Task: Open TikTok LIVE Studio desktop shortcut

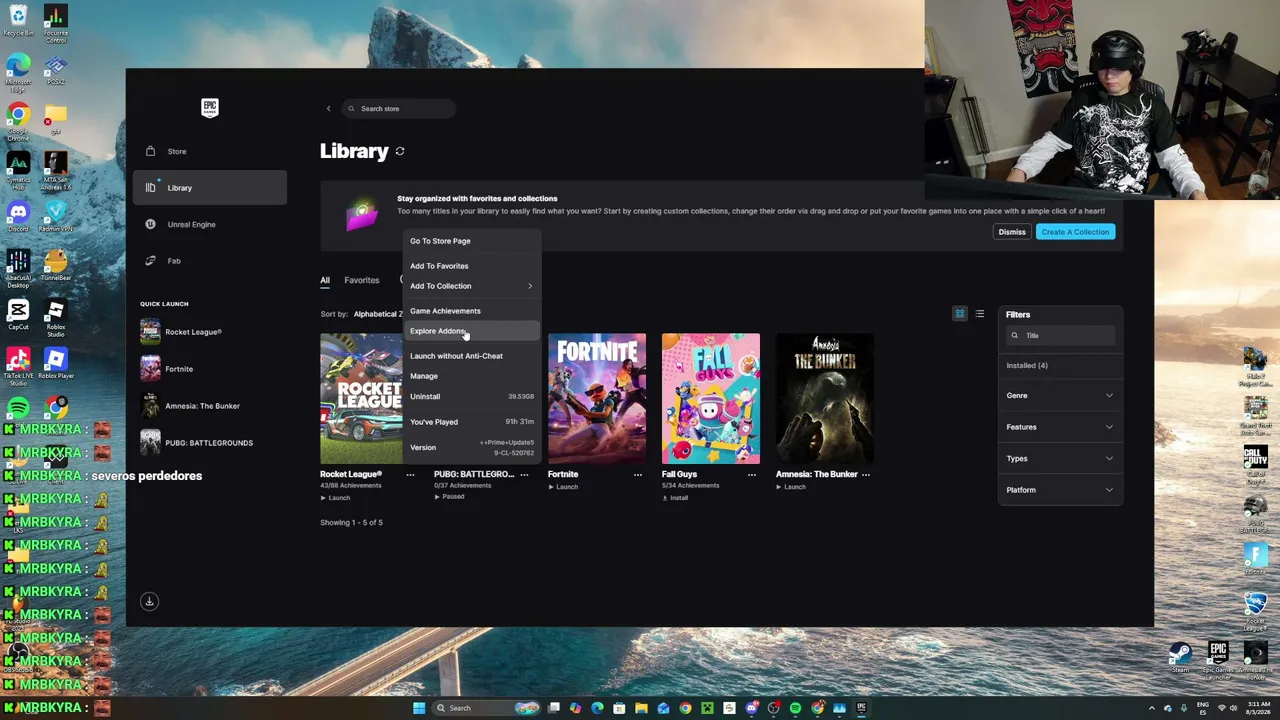Action: click(x=18, y=367)
